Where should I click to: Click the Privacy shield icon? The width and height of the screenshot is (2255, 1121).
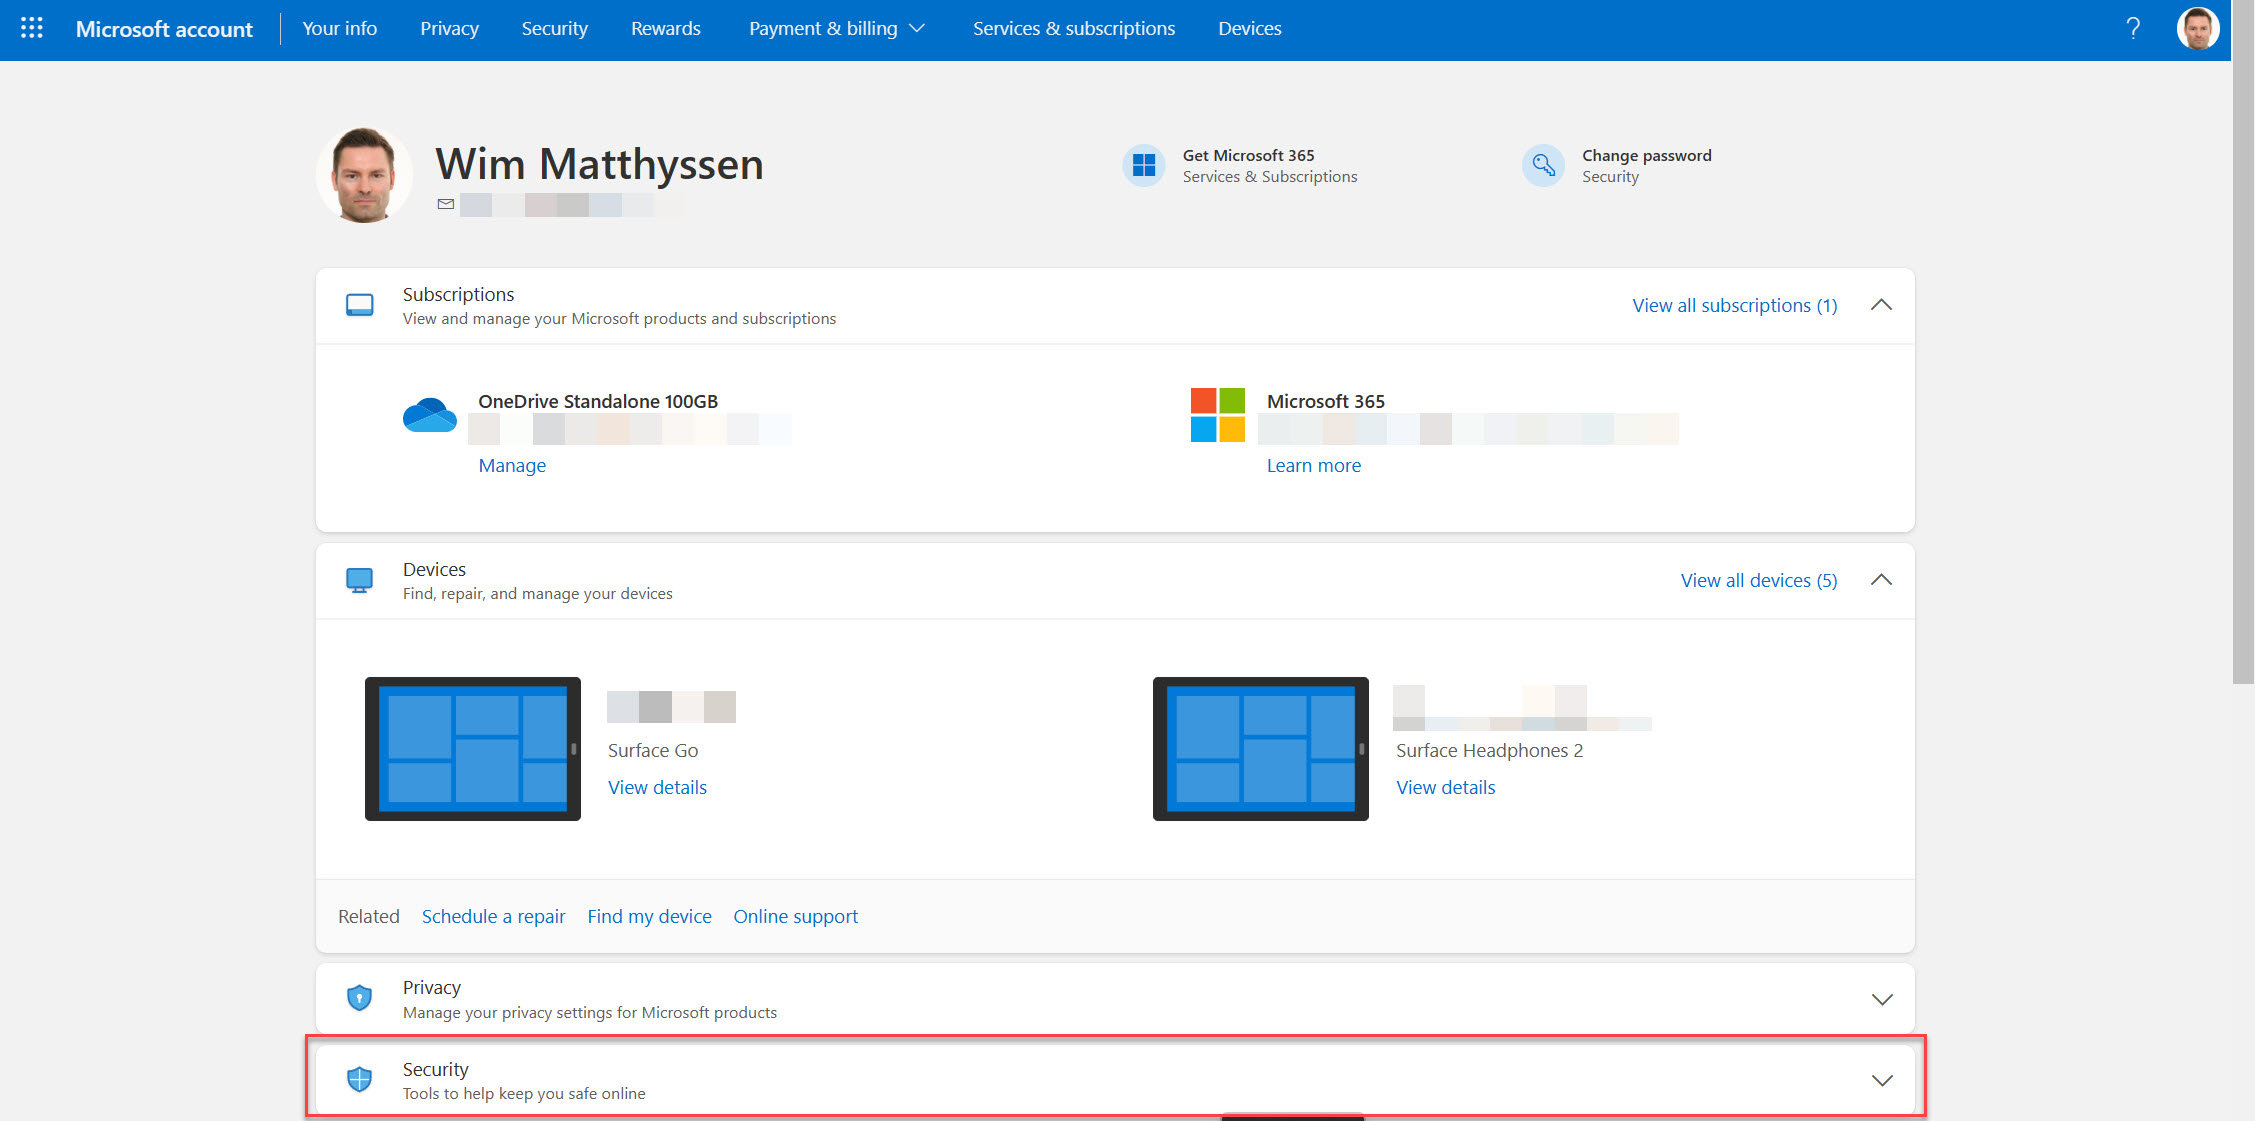(x=359, y=997)
